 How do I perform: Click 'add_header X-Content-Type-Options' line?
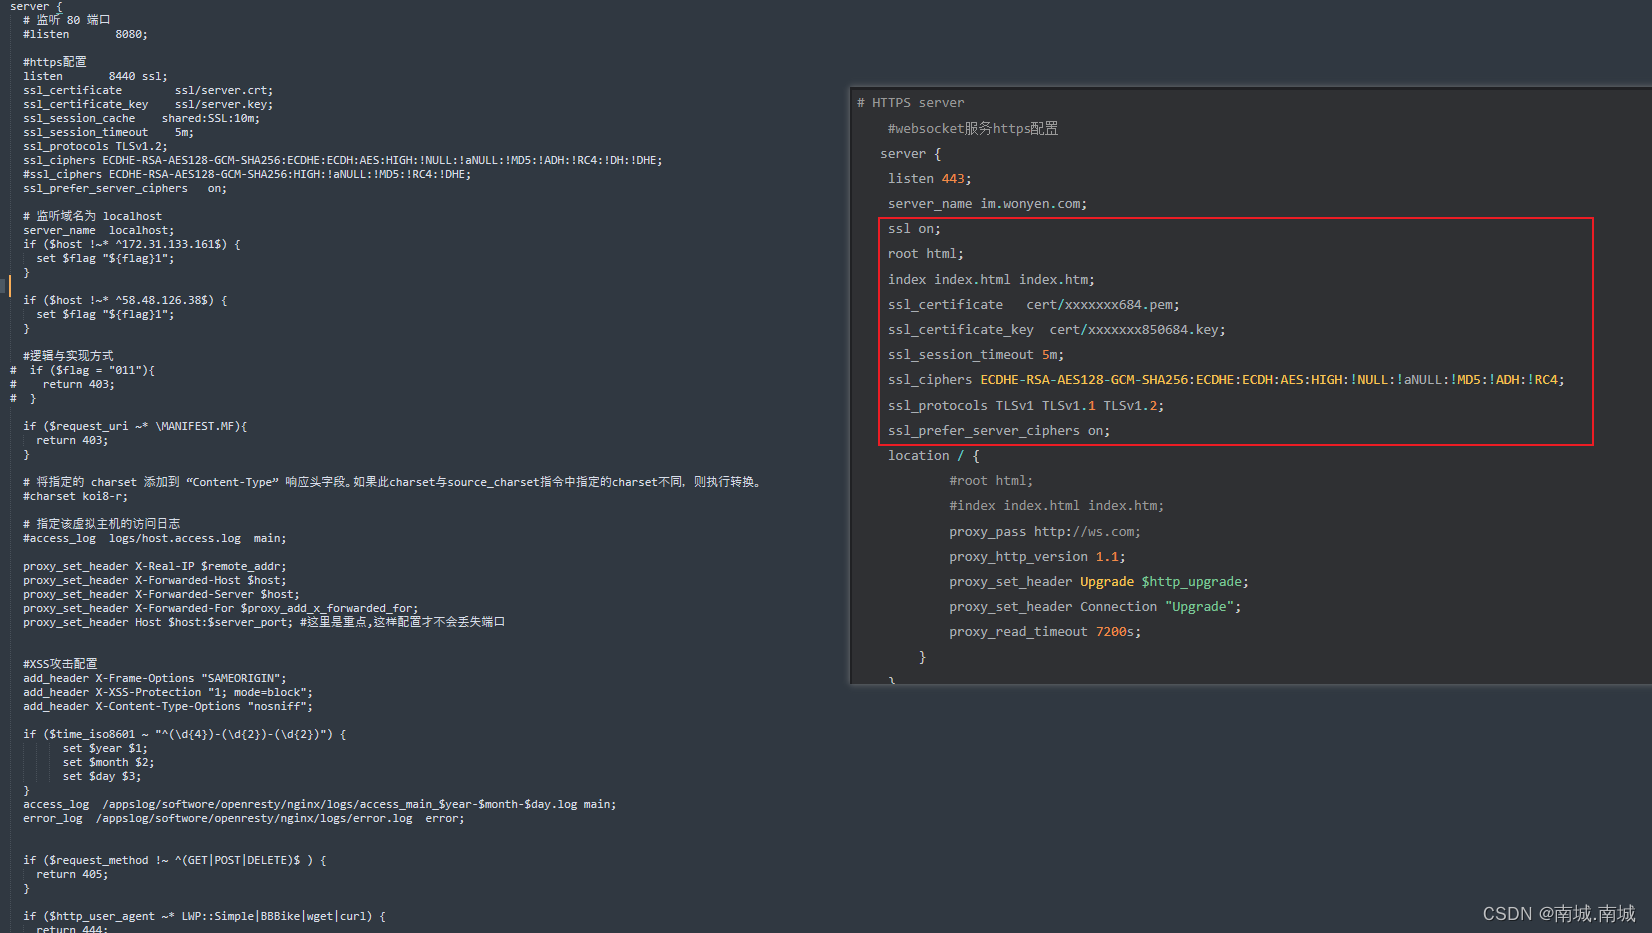pos(167,706)
